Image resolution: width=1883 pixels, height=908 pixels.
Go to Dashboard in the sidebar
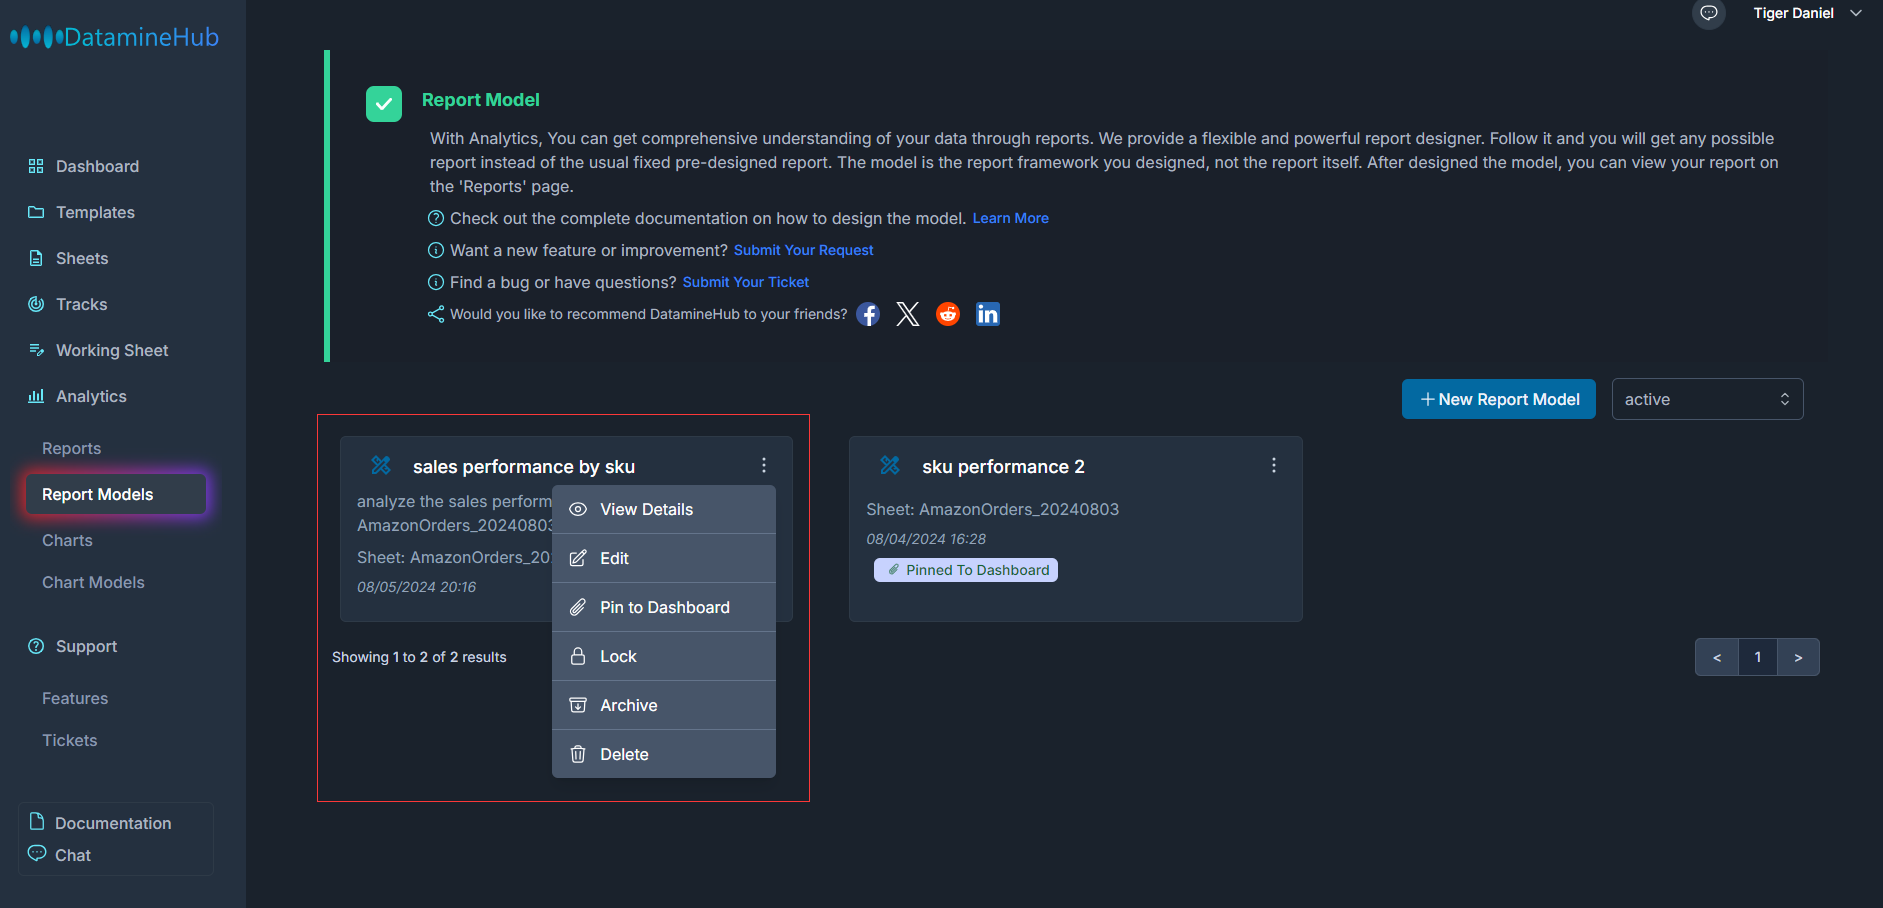(x=97, y=166)
